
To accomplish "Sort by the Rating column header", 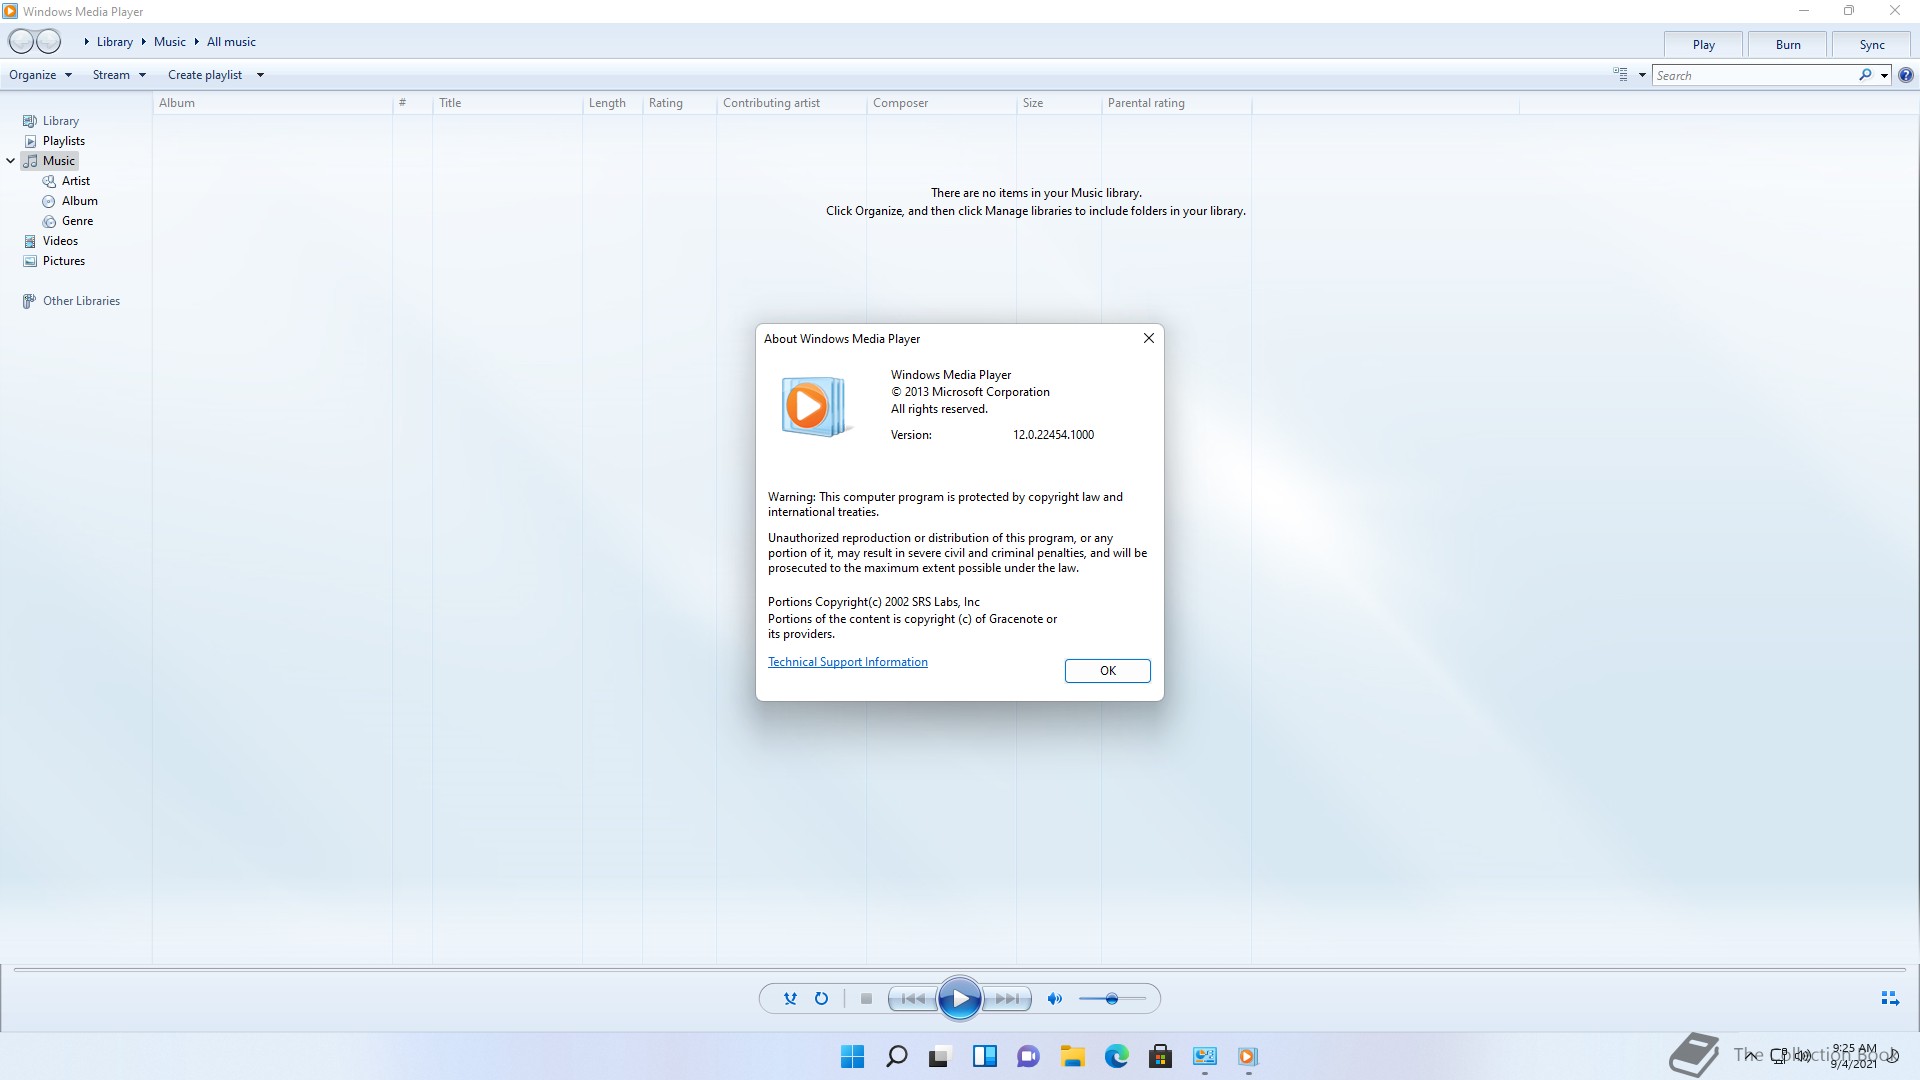I will coord(679,103).
